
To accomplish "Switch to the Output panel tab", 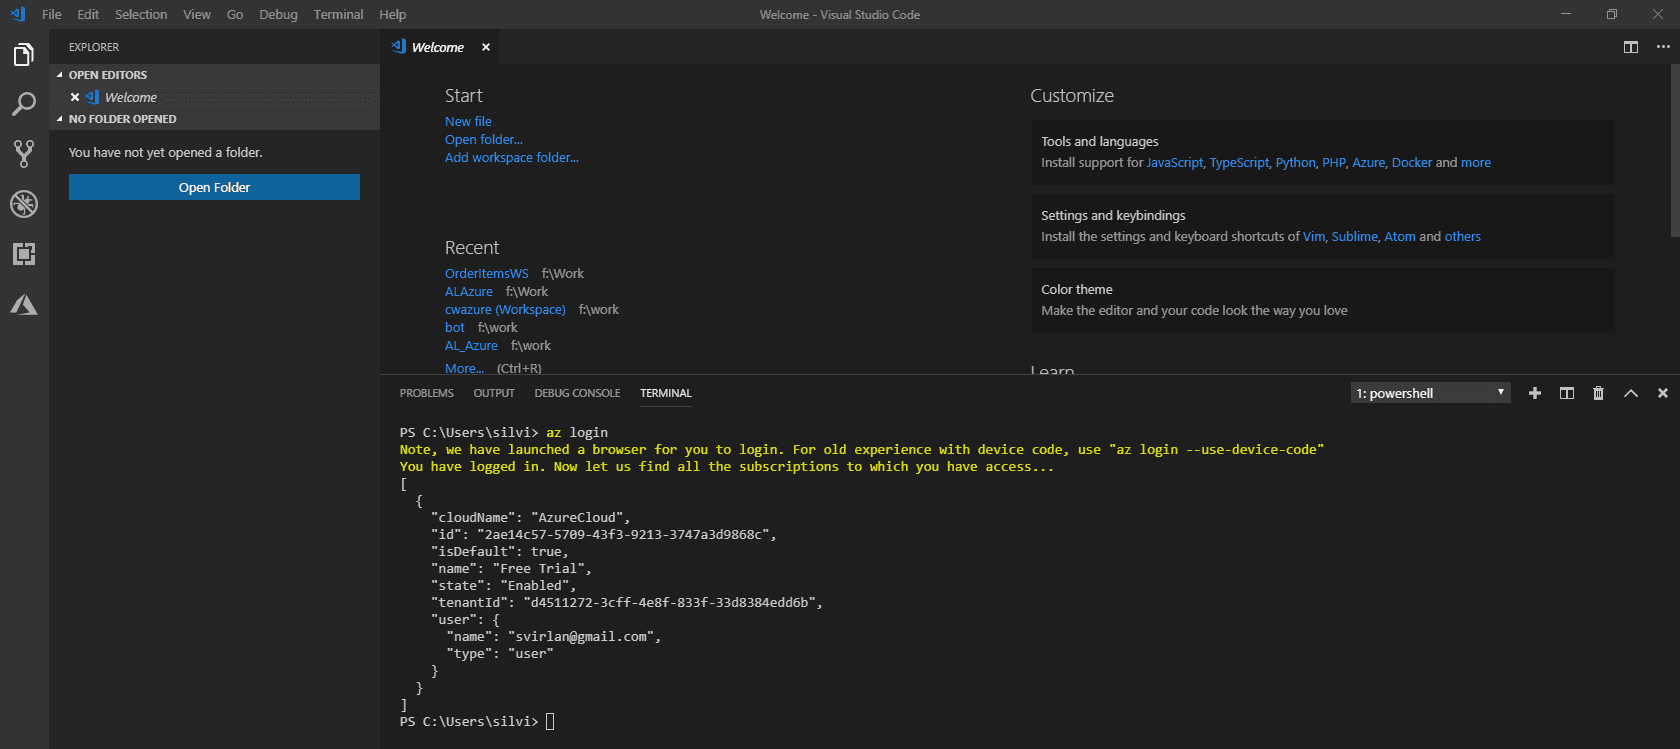I will (494, 393).
